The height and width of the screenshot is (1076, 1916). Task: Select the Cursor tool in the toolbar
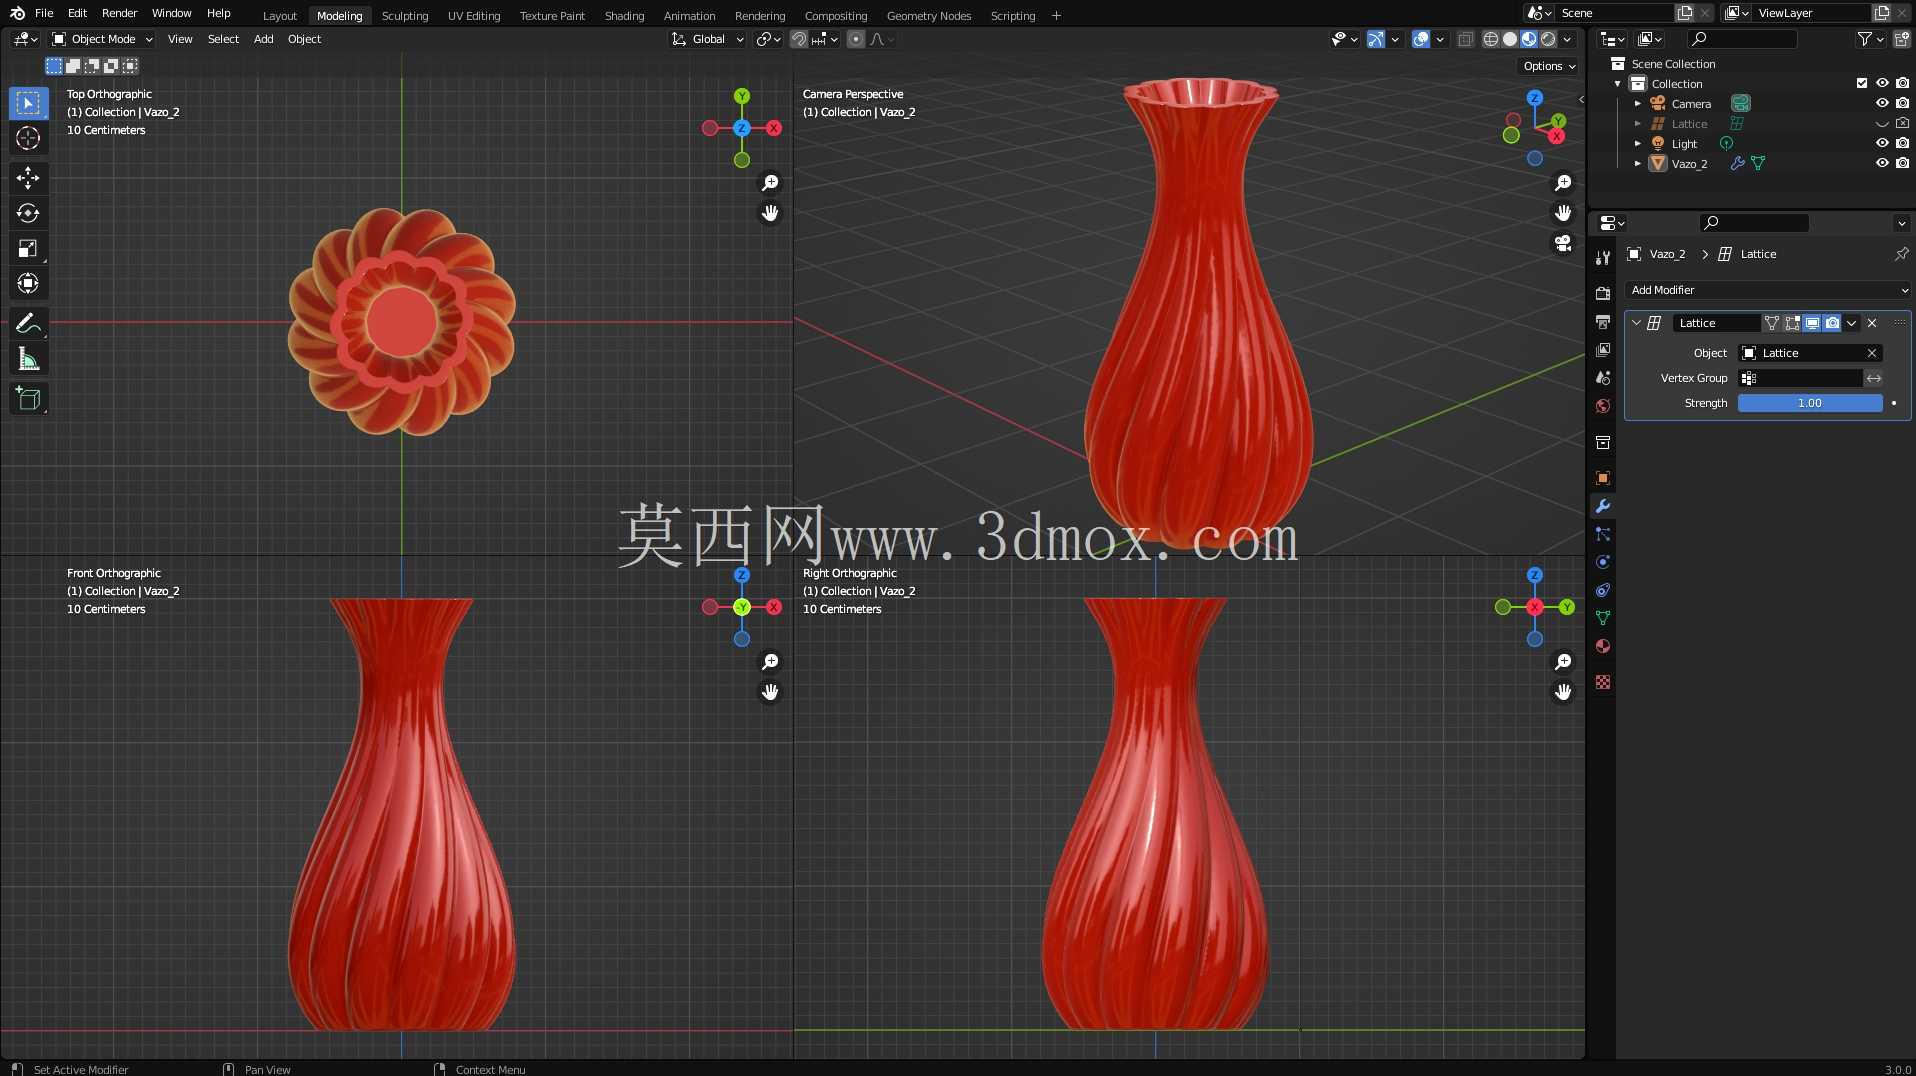pyautogui.click(x=28, y=138)
